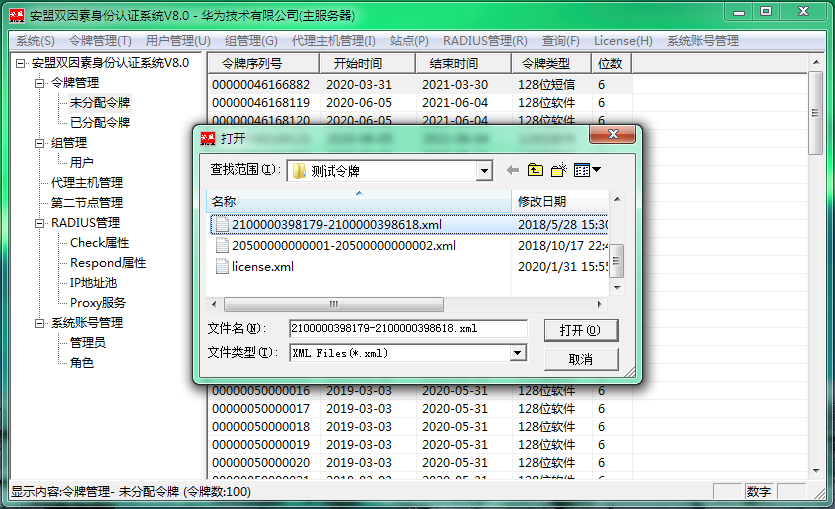Click file icon of 20500000000001 xml file
835x509 pixels.
pos(222,245)
